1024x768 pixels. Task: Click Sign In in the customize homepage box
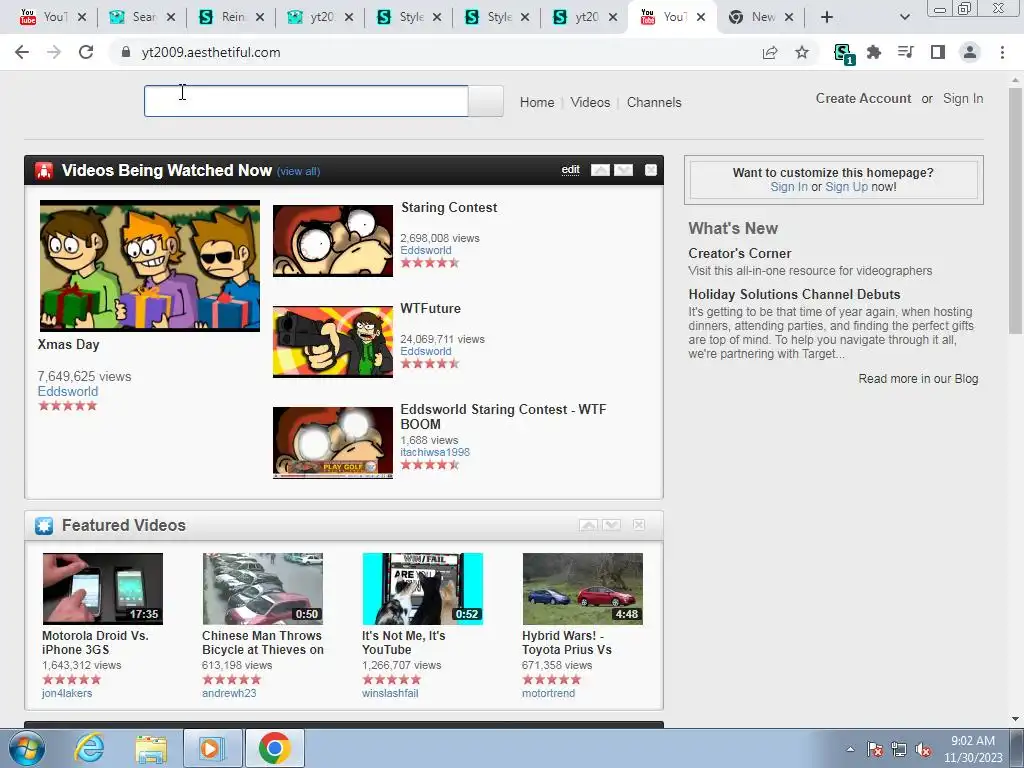(x=789, y=187)
